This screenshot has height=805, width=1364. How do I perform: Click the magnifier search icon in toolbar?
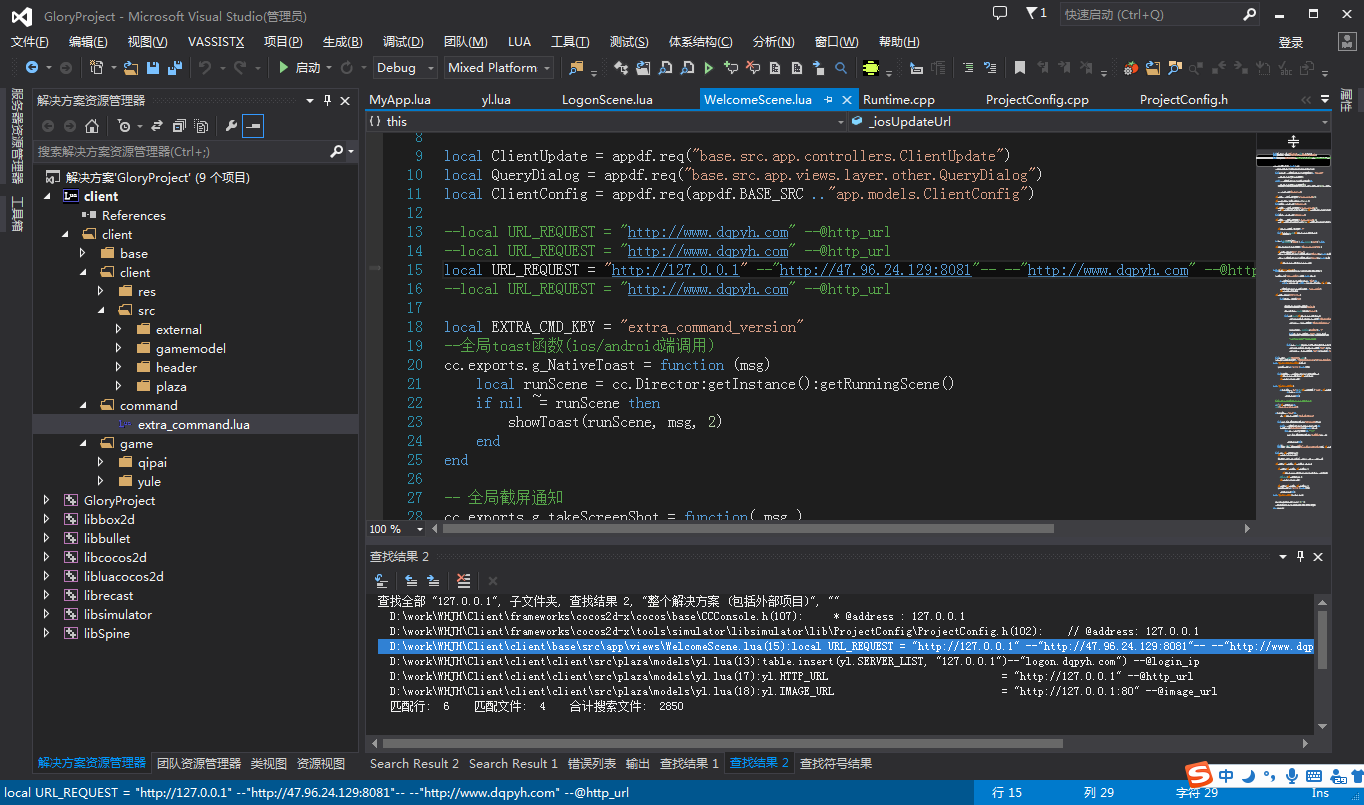pos(841,68)
